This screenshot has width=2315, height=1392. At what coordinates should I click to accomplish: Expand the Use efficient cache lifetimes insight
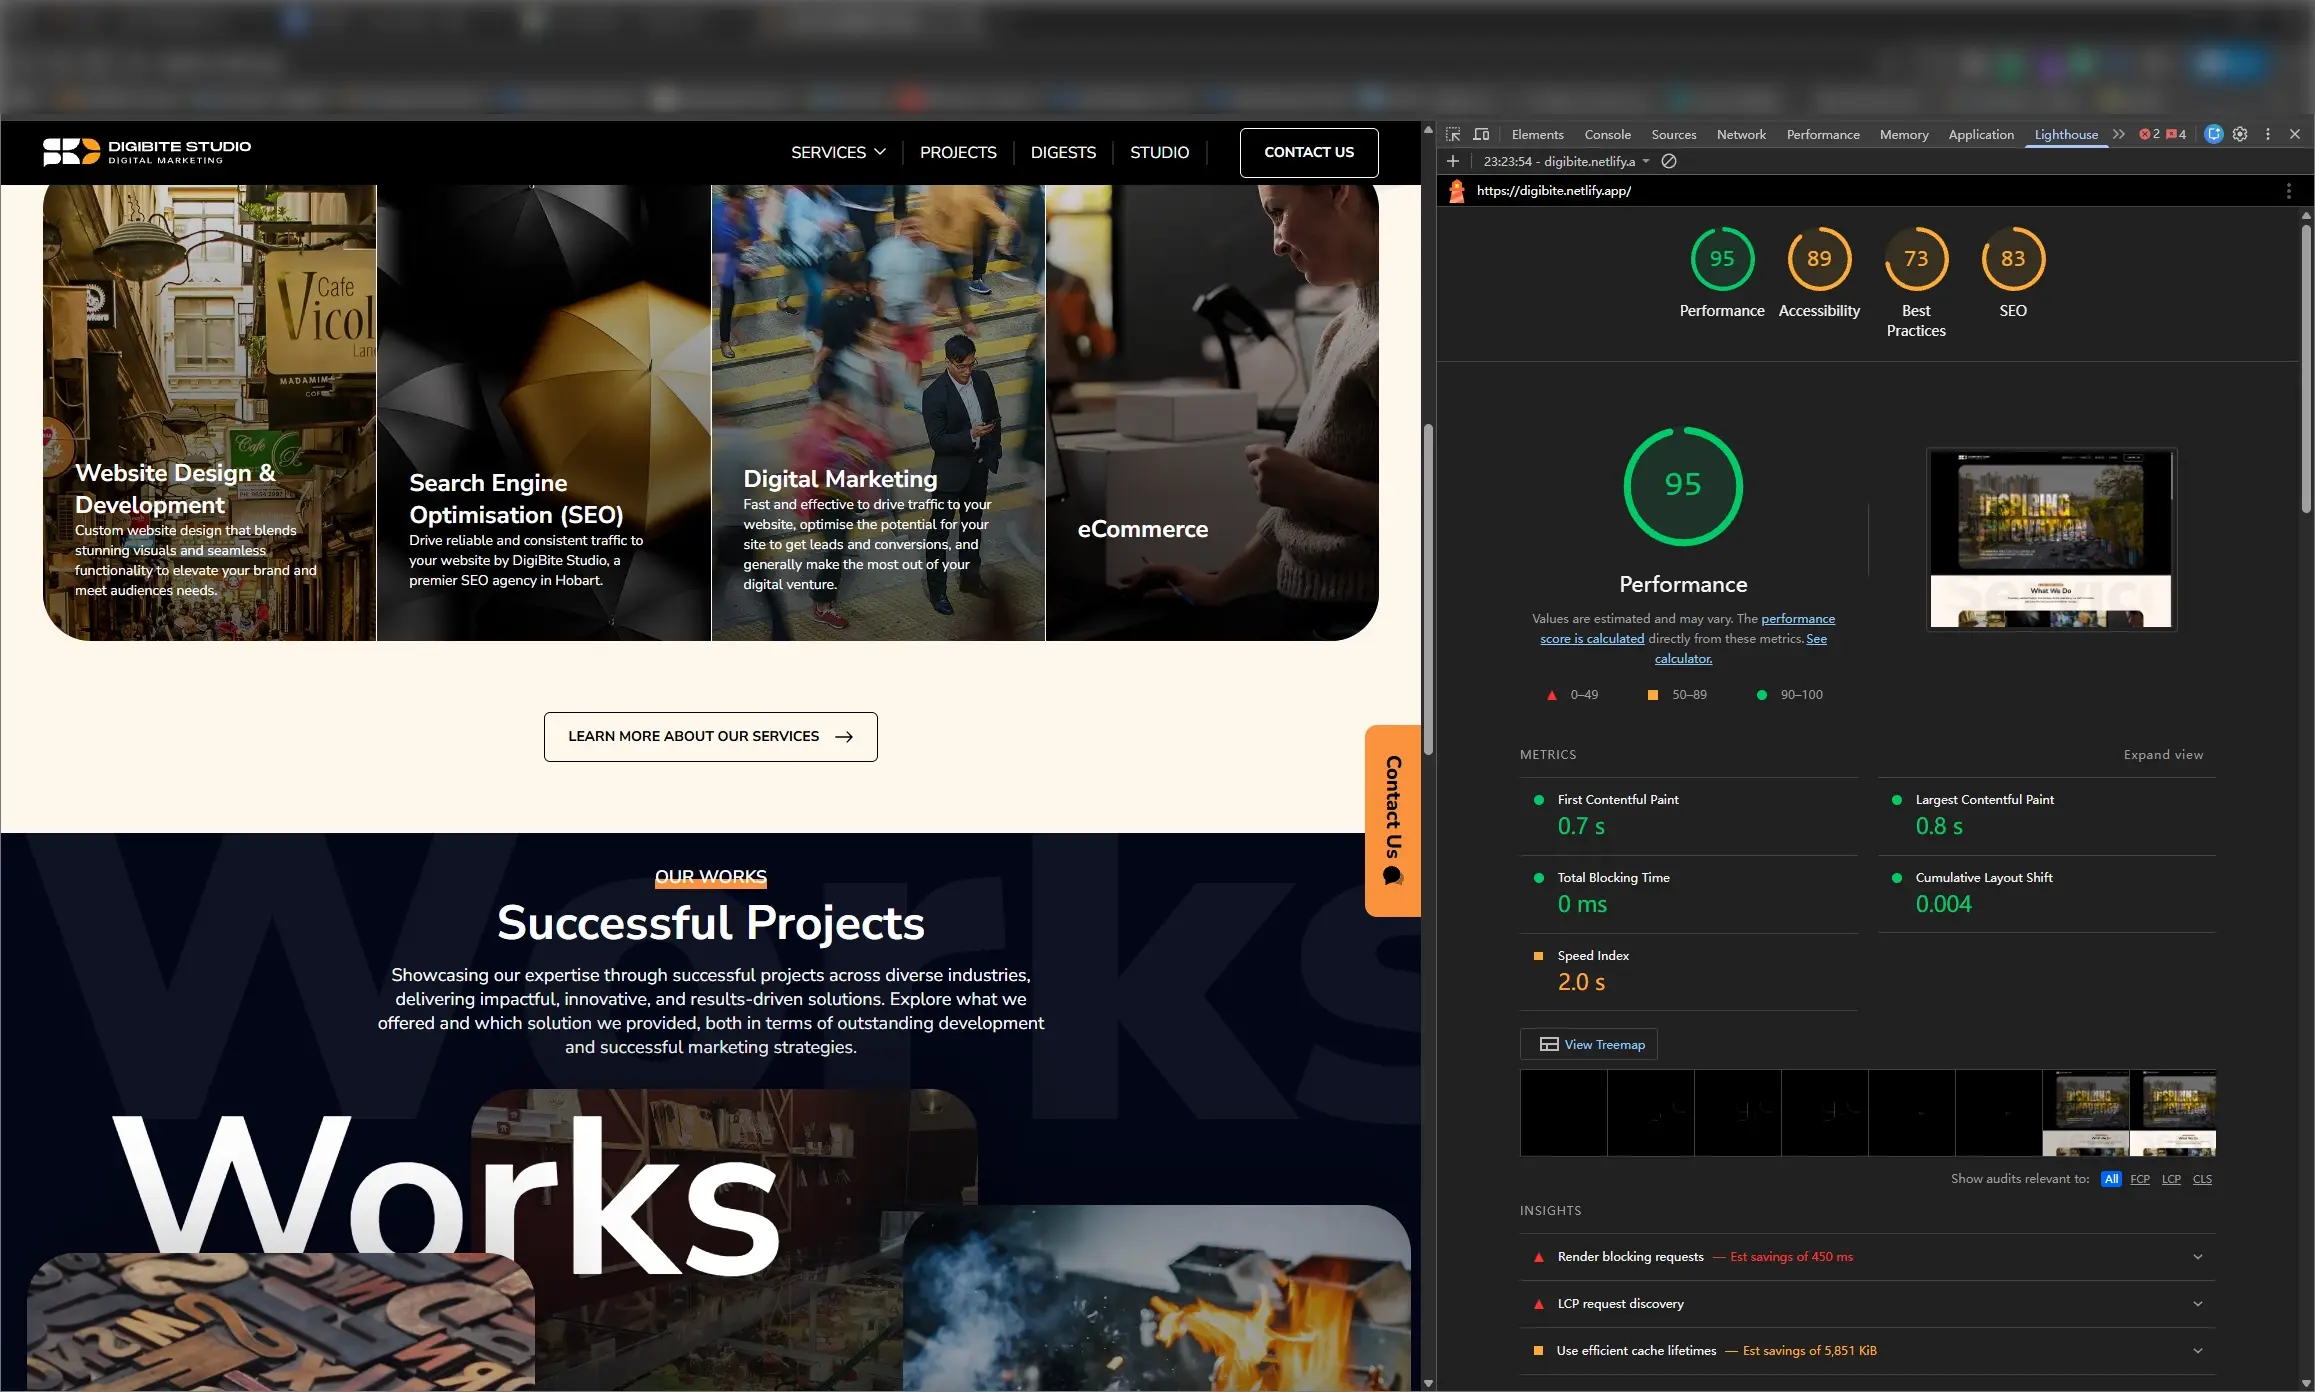1868,1351
